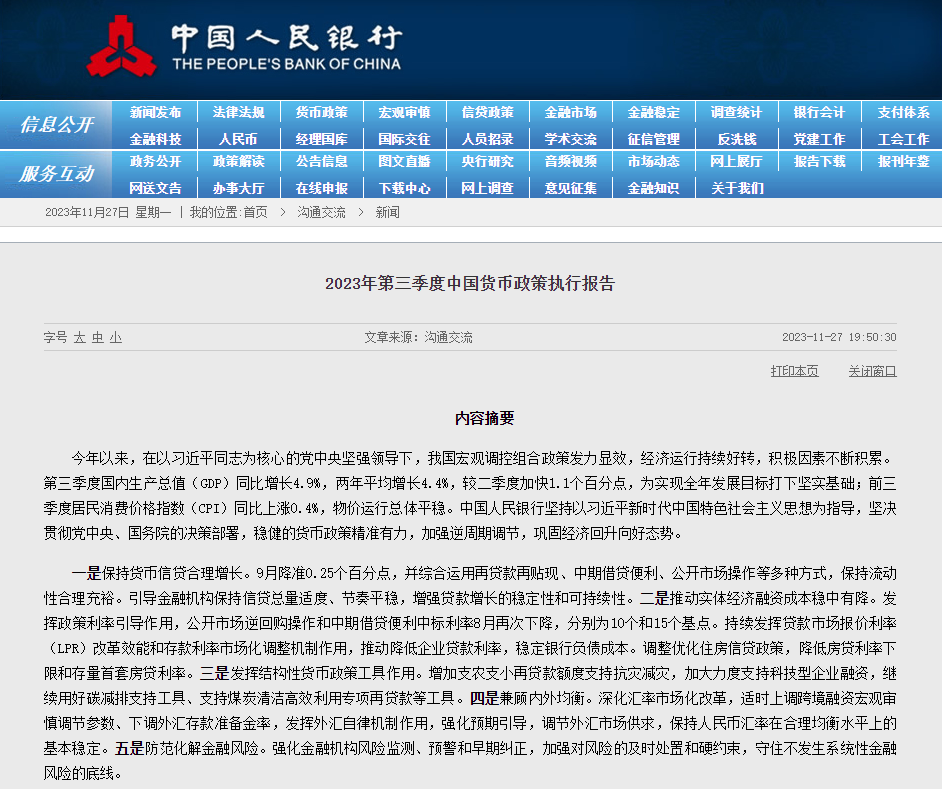
Task: Click the 打印本页 print link
Action: 794,371
